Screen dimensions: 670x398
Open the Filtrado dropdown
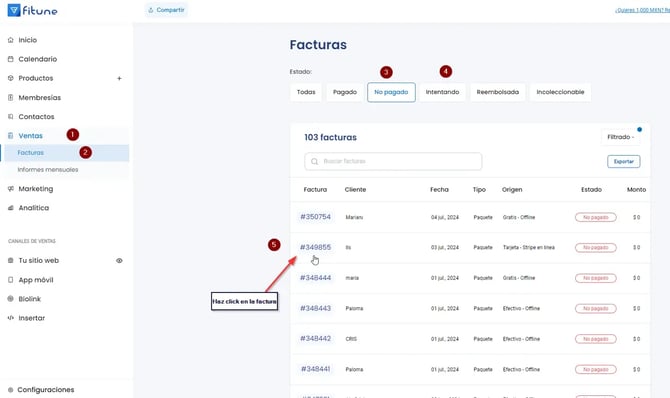pos(620,137)
